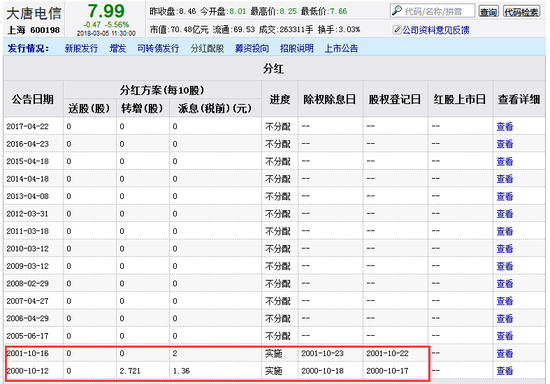Viewport: 550px width, 384px height.
Task: Click 不分配 status in 2017-04-22 row
Action: (277, 127)
